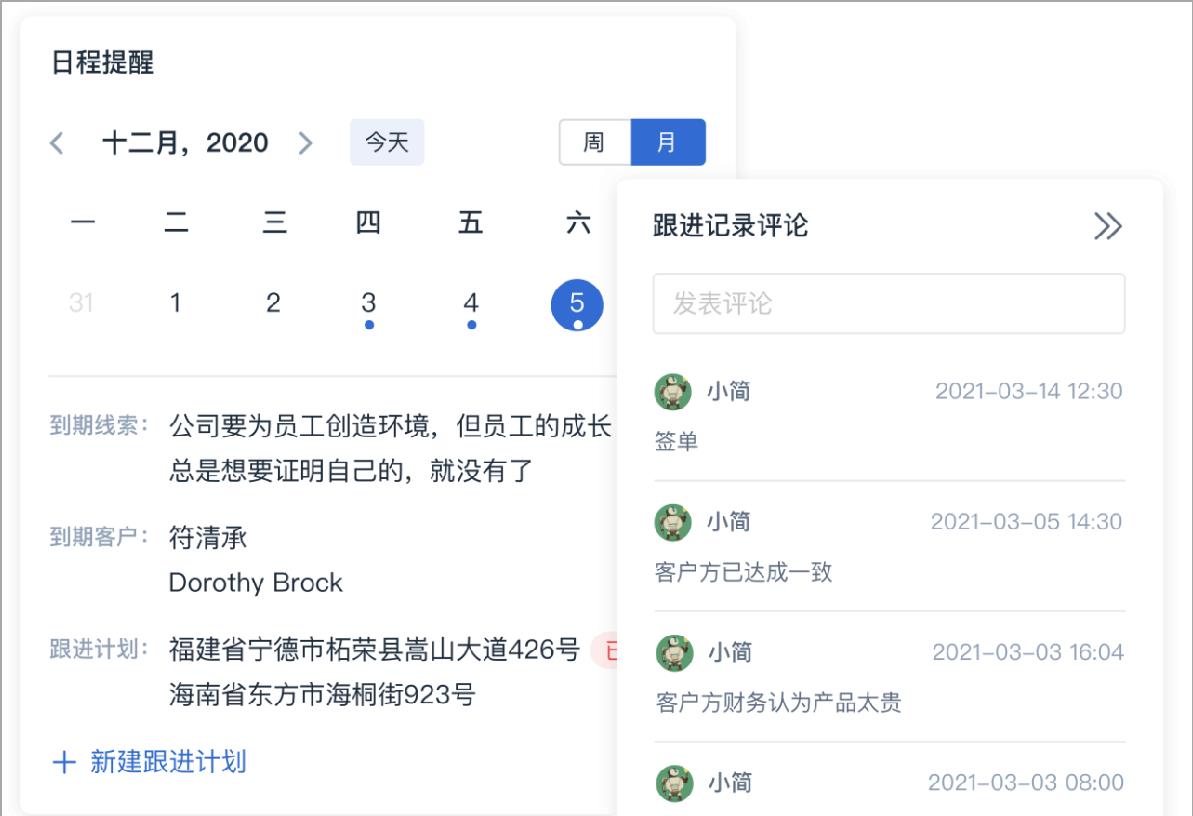
Task: Open plan 海南省东方市海桐街923号
Action: (322, 694)
